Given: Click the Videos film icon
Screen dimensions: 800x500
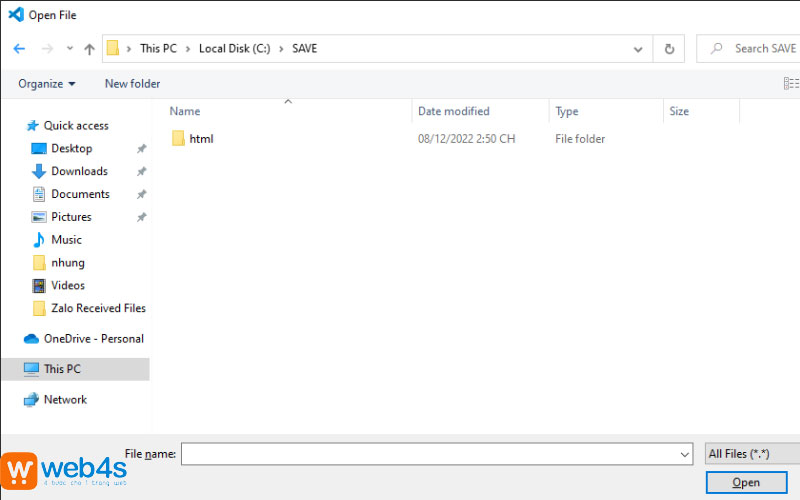Looking at the screenshot, I should pos(39,285).
